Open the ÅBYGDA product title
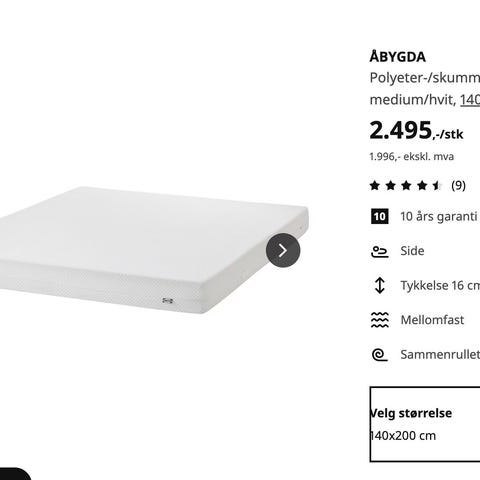This screenshot has width=480, height=480. [398, 57]
